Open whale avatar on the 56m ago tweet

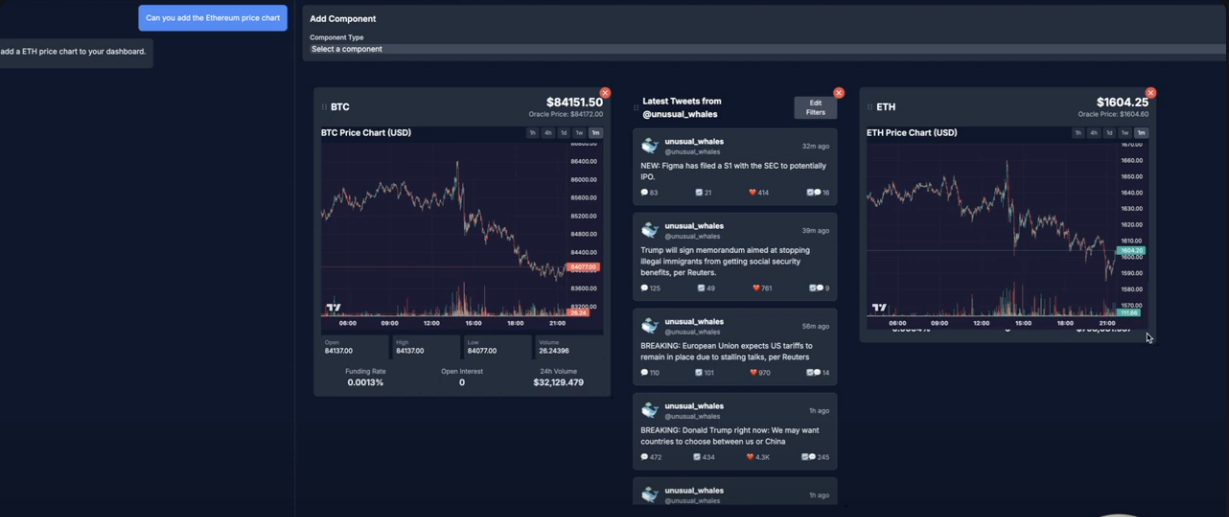coord(650,326)
